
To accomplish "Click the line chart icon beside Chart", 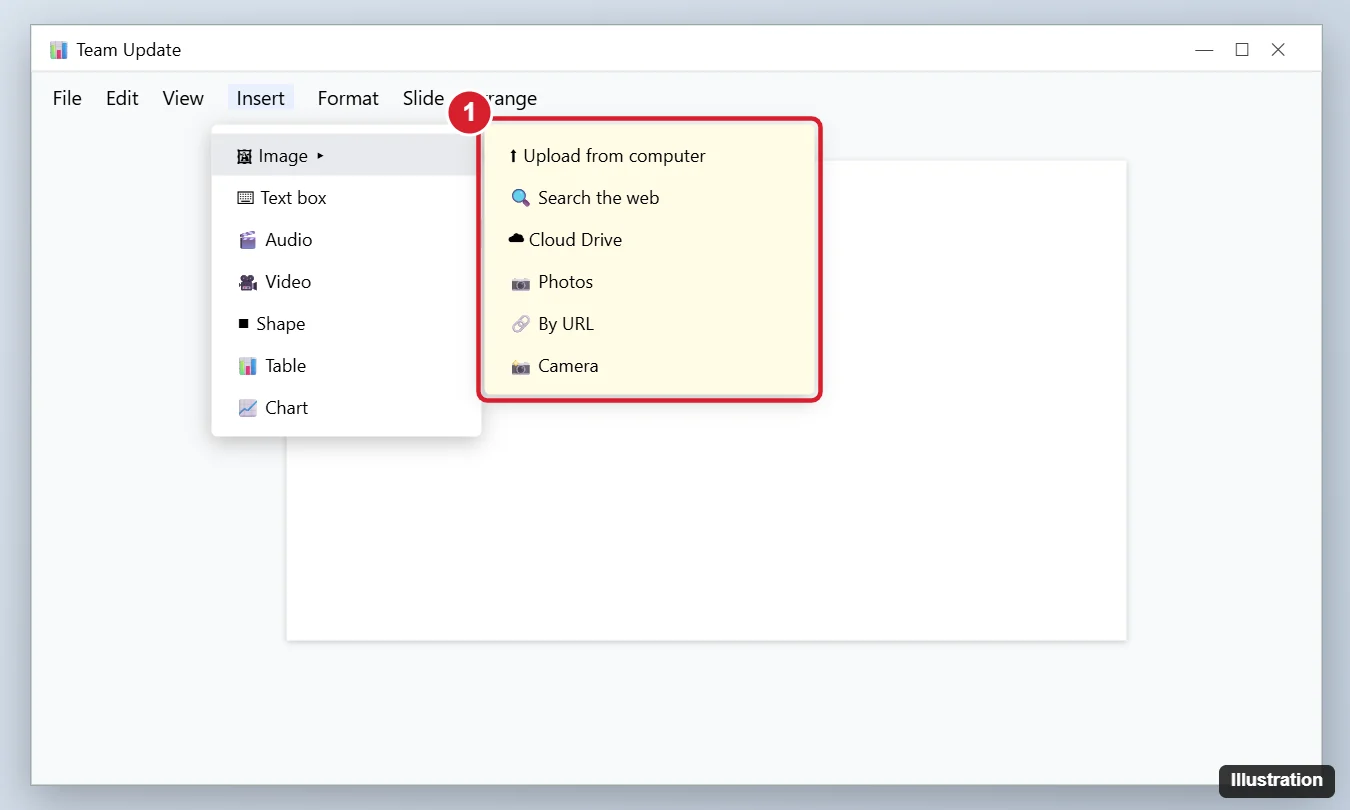I will click(x=248, y=408).
